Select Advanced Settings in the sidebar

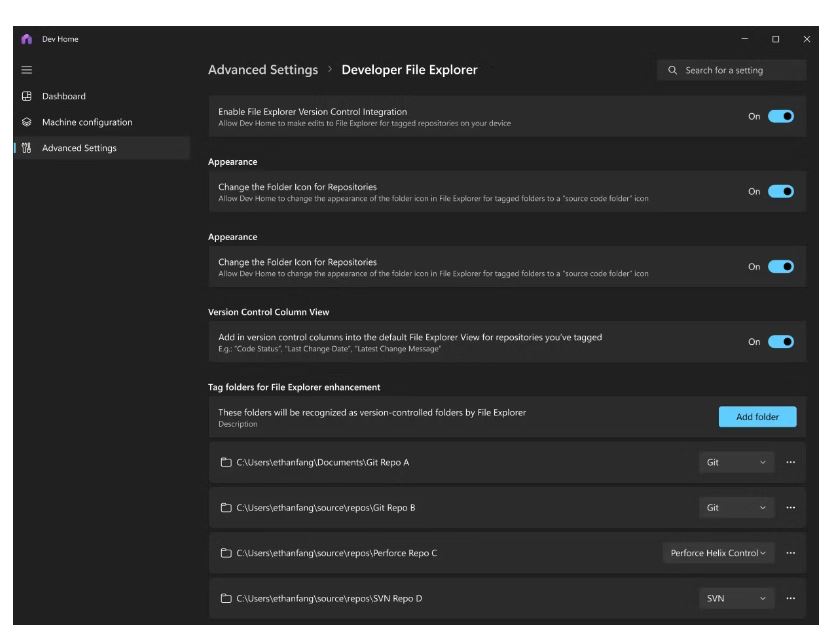click(102, 148)
